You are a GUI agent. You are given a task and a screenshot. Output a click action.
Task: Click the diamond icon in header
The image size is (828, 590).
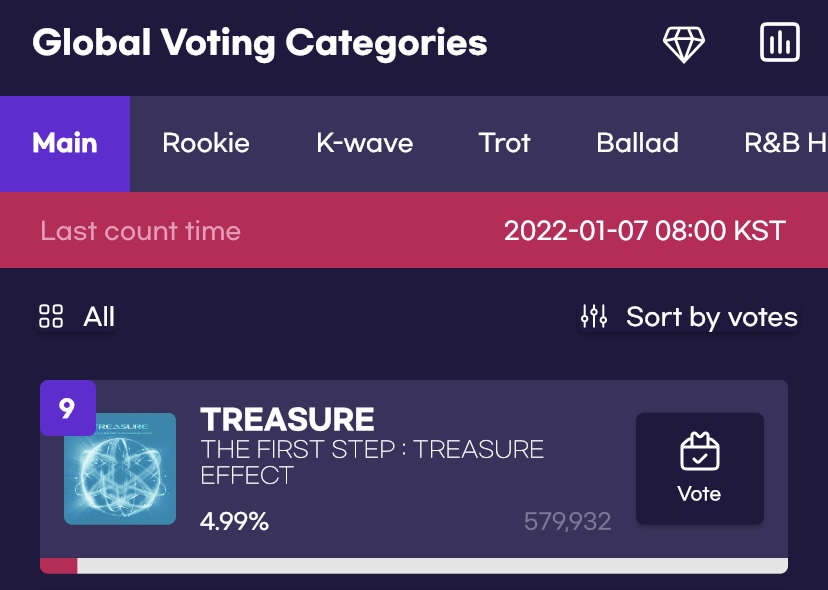click(x=684, y=44)
